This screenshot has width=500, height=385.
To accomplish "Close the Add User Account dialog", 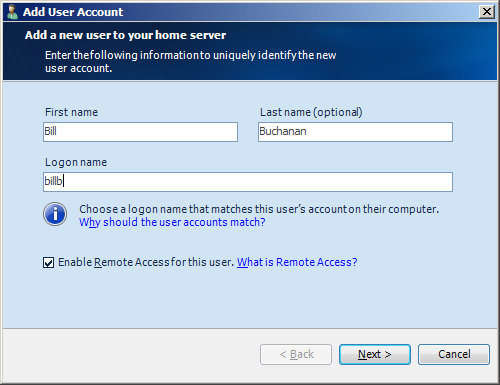I will pyautogui.click(x=487, y=12).
